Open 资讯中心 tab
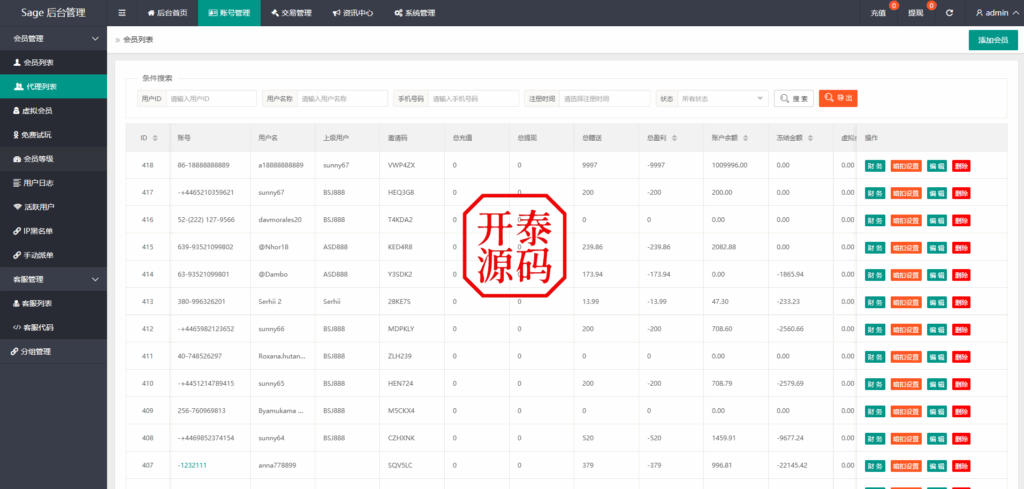 [353, 12]
